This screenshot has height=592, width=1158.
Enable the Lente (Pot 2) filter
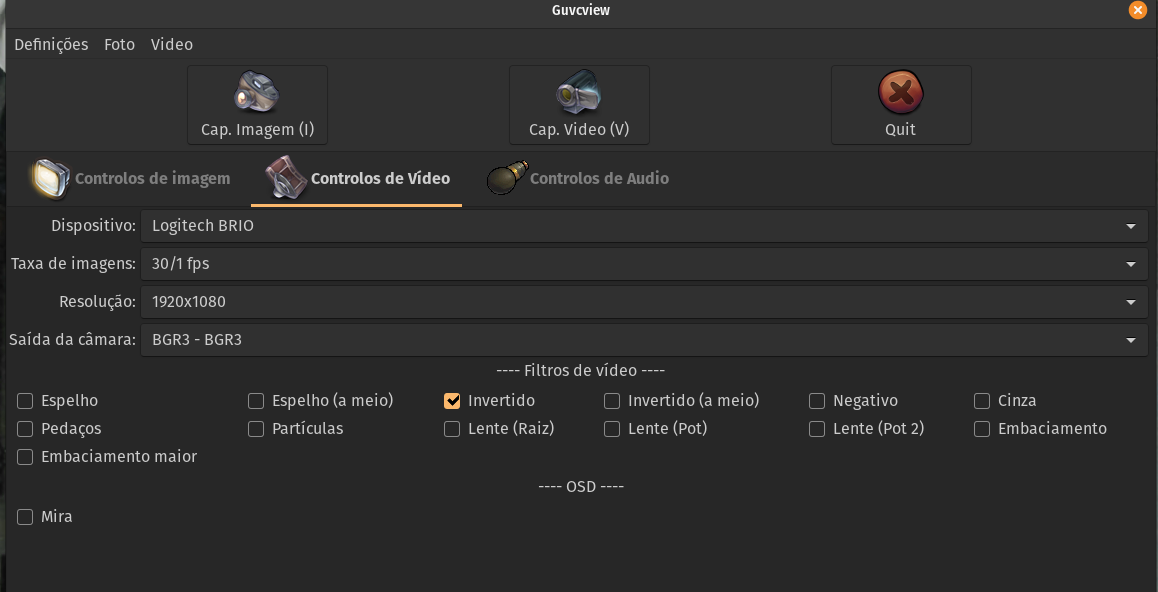pos(817,429)
